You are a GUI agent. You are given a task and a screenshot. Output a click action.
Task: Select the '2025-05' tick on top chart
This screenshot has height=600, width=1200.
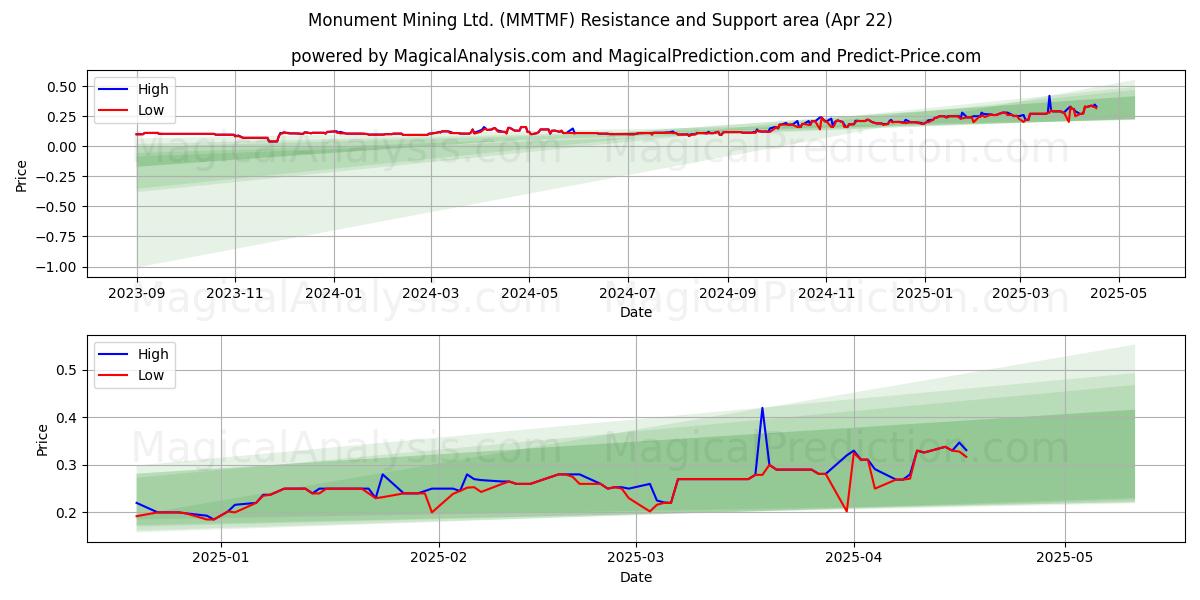click(1118, 293)
